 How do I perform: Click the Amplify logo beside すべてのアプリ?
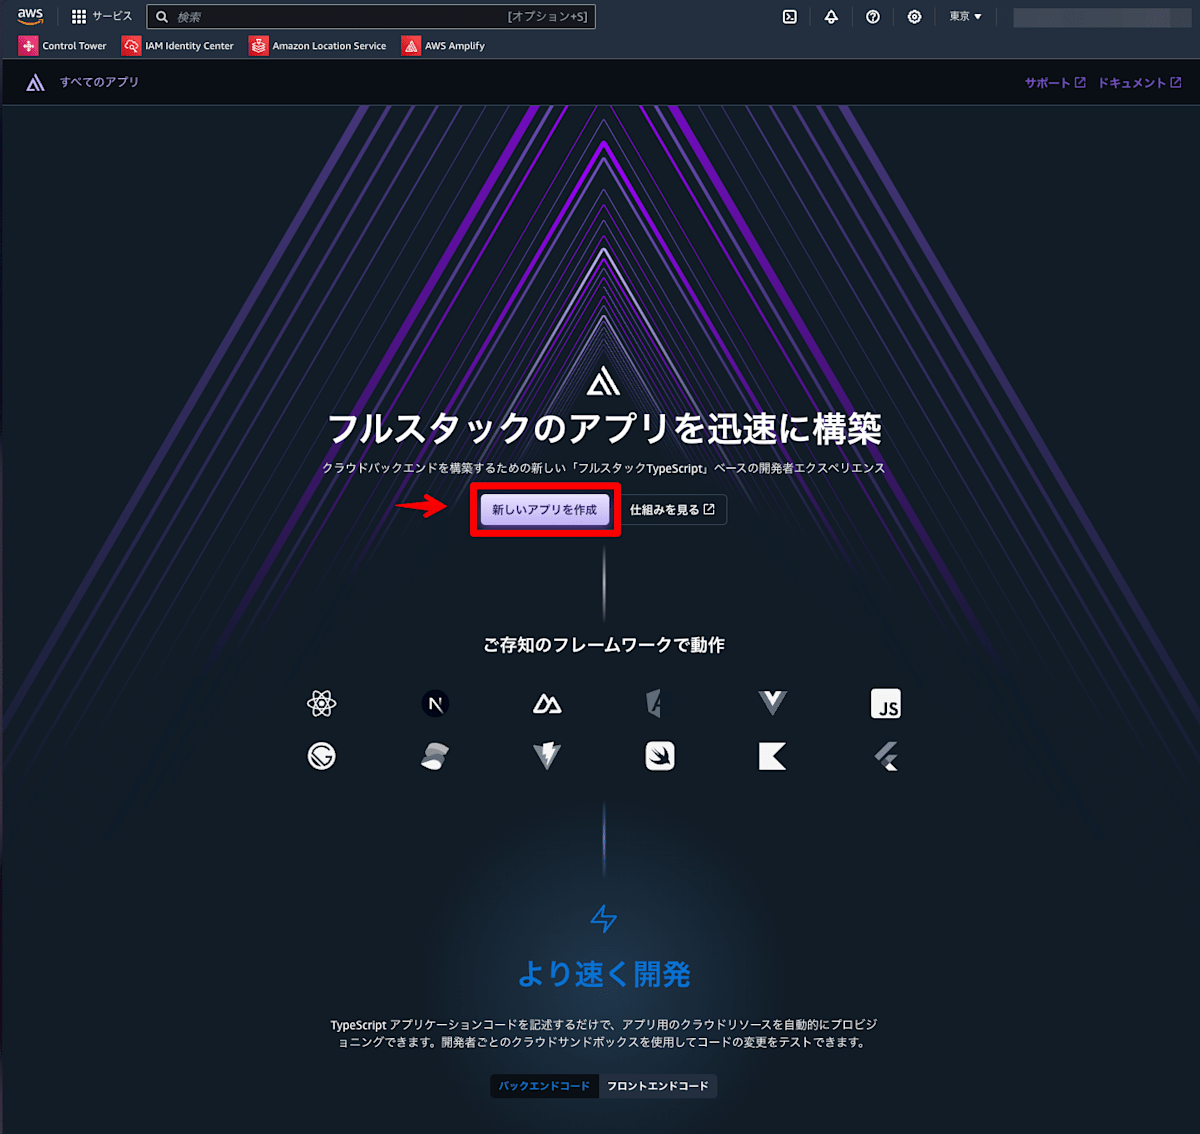point(35,83)
